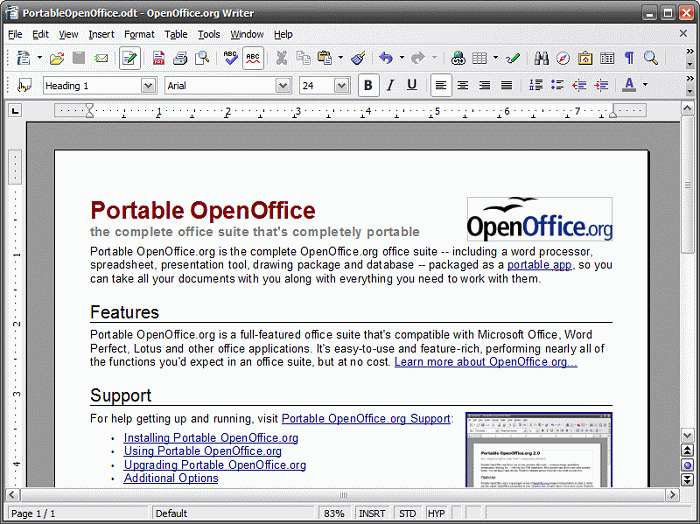
Task: Apply the Font Color A swatch
Action: click(x=629, y=85)
